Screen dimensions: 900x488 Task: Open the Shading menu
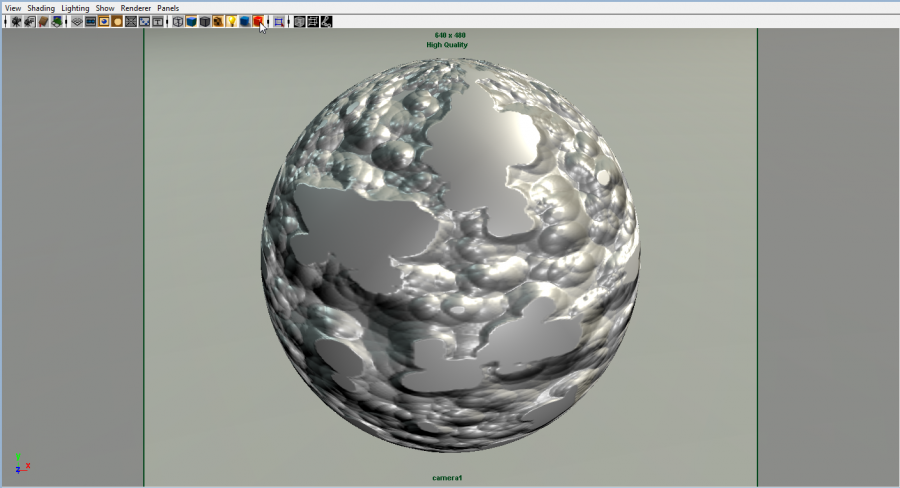[x=41, y=8]
